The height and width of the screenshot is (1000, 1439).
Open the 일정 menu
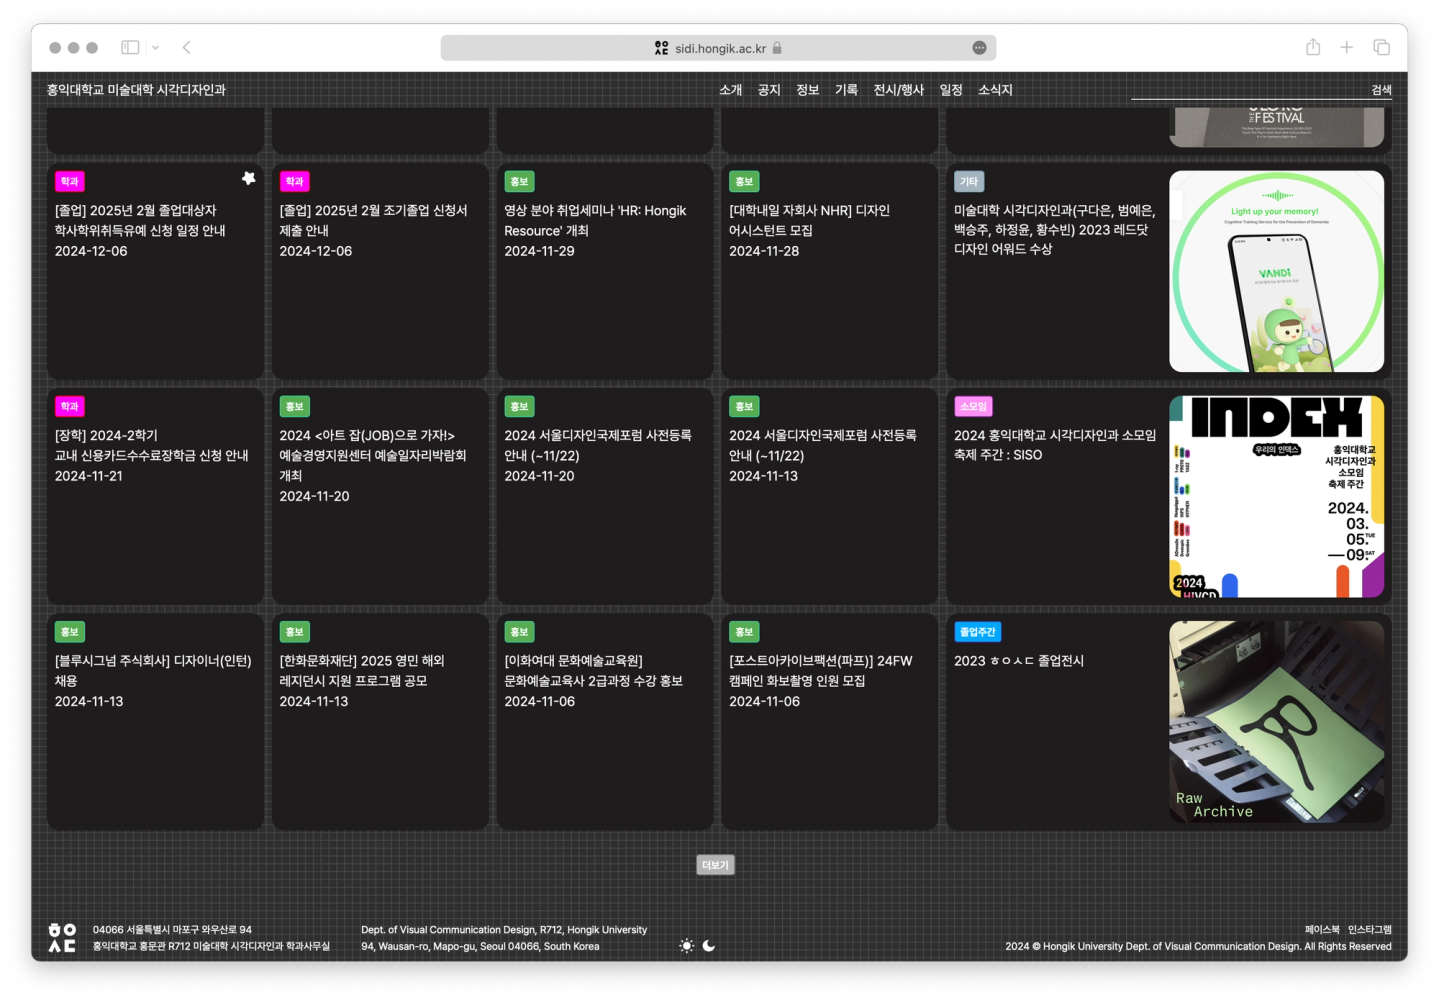[951, 90]
